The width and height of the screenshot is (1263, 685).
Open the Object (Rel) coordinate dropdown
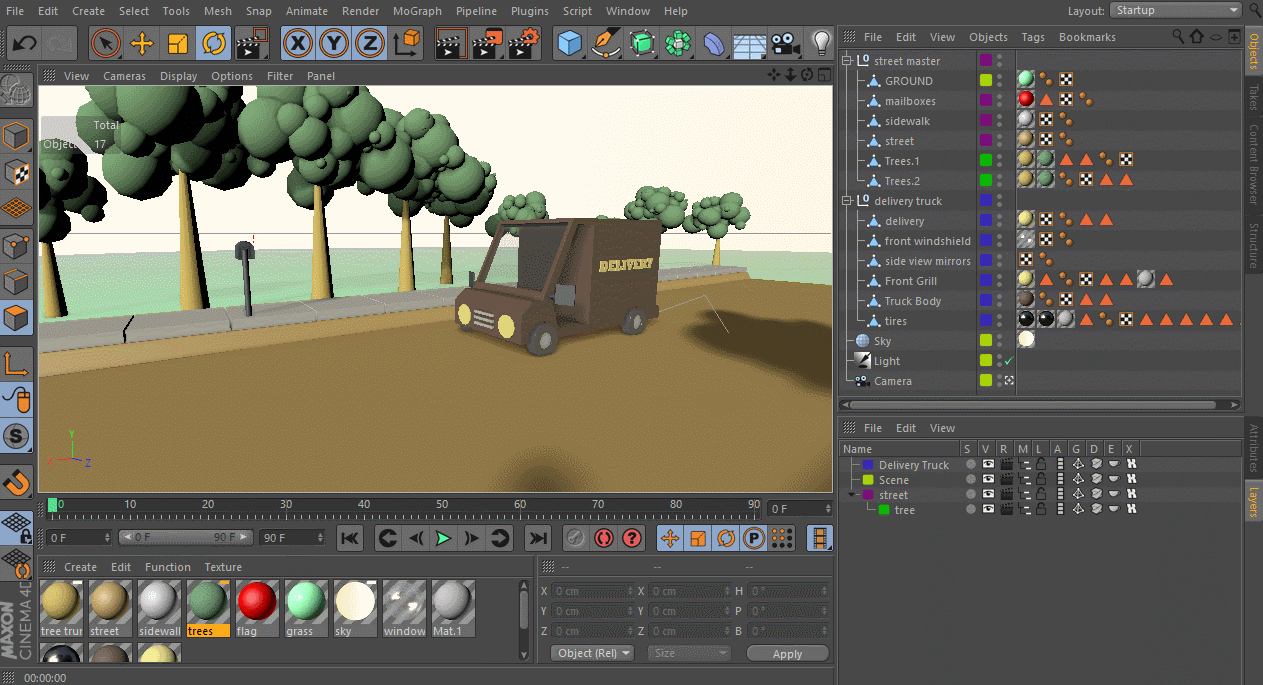(x=592, y=653)
